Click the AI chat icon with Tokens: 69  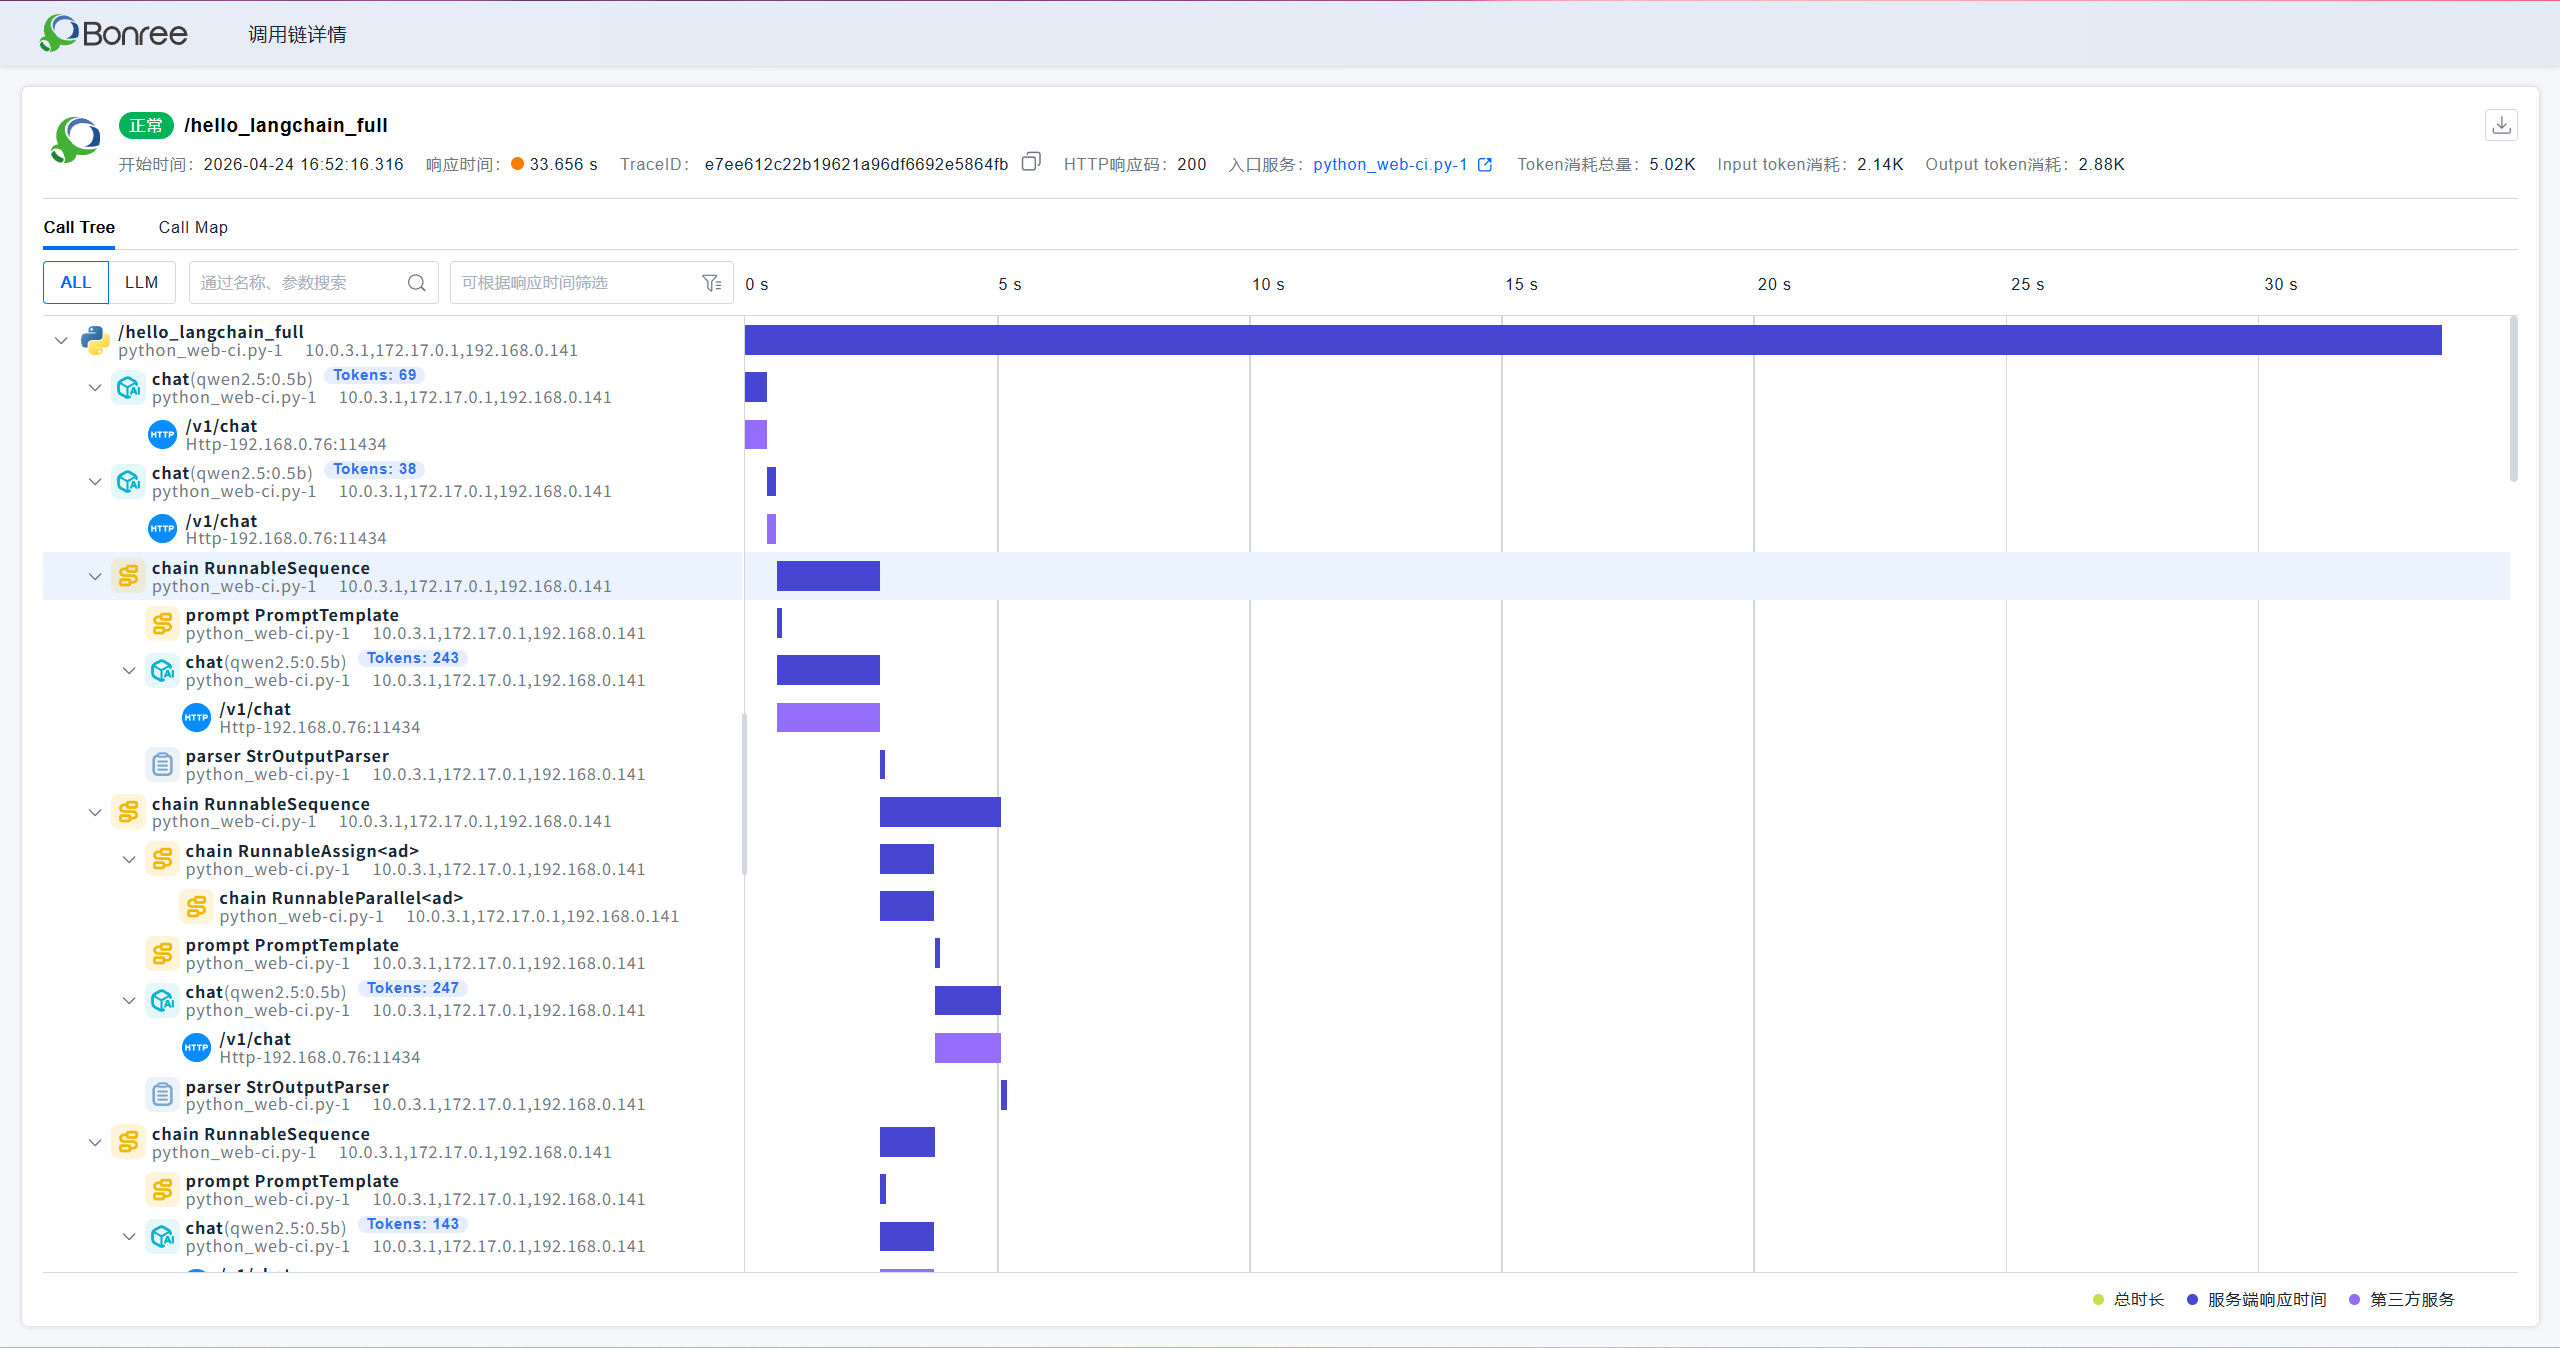coord(129,387)
